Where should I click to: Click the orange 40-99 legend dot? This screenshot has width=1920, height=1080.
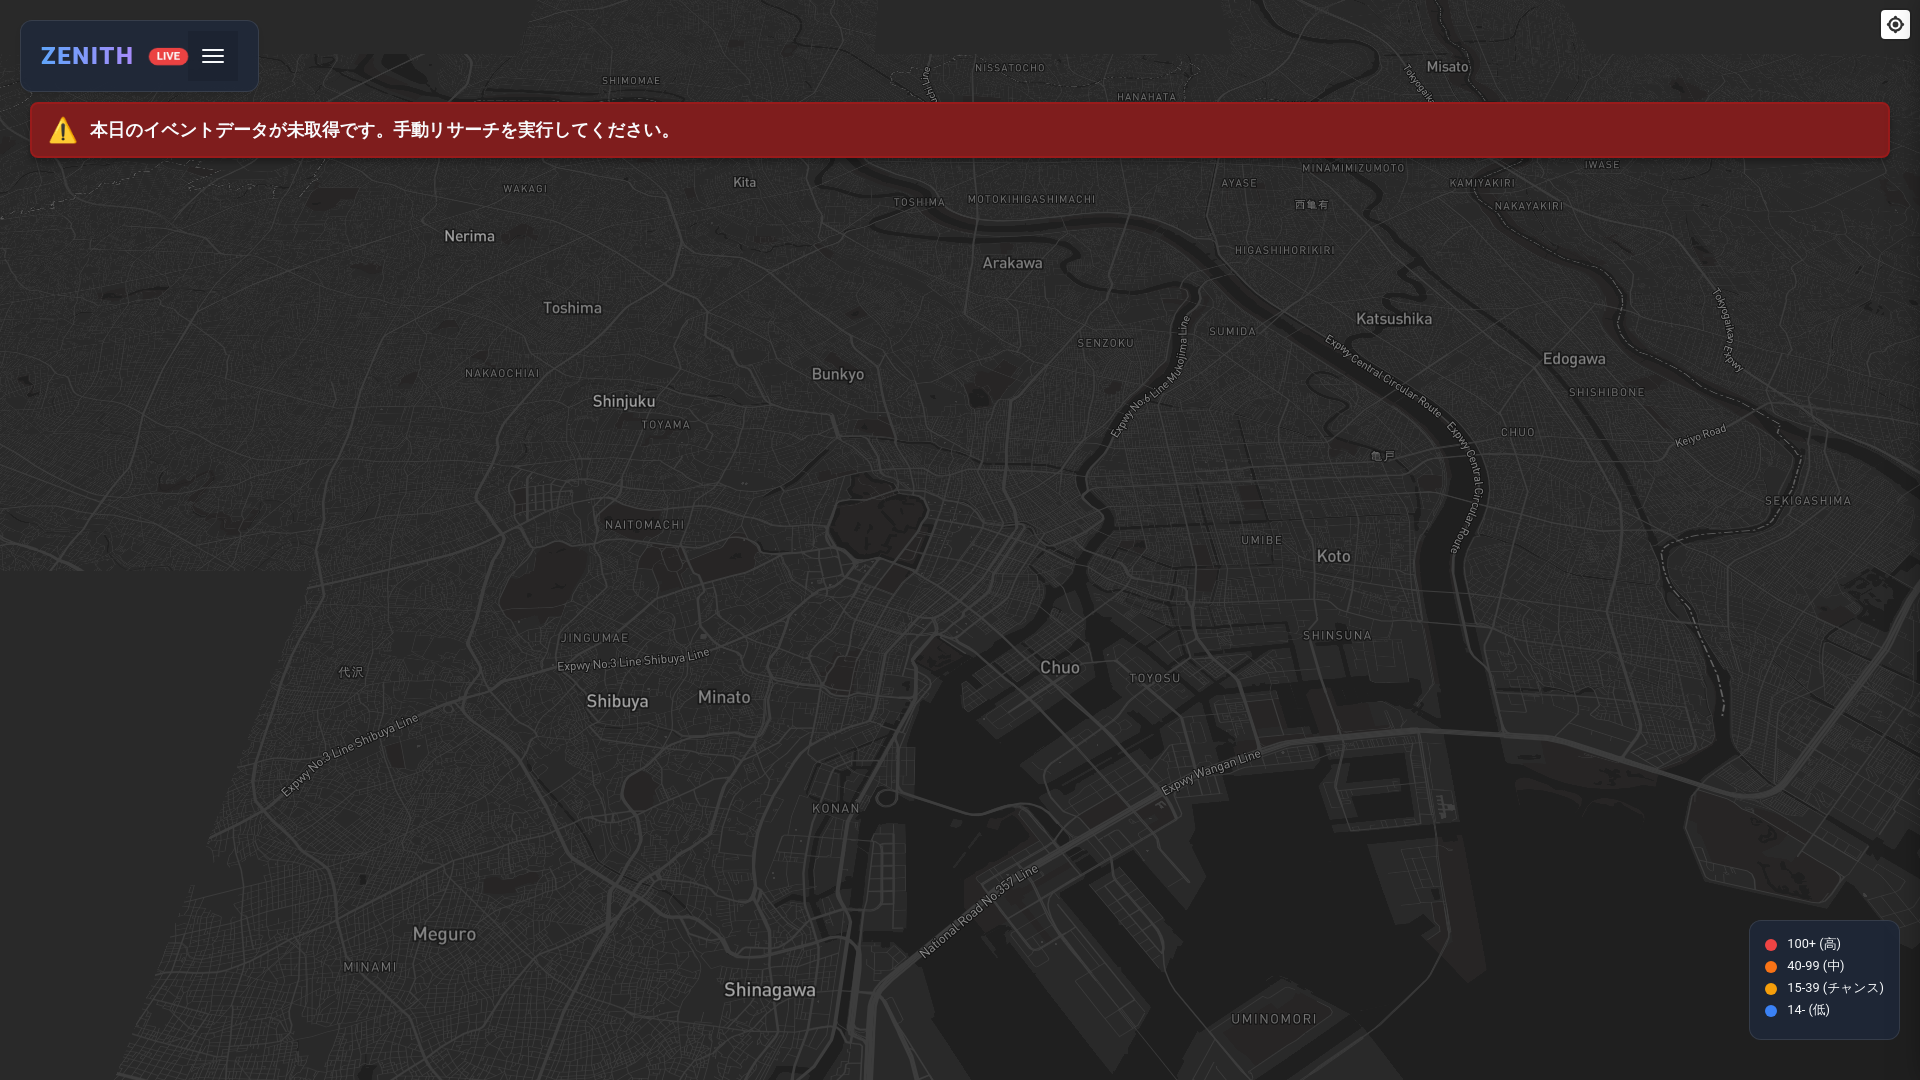click(x=1771, y=966)
